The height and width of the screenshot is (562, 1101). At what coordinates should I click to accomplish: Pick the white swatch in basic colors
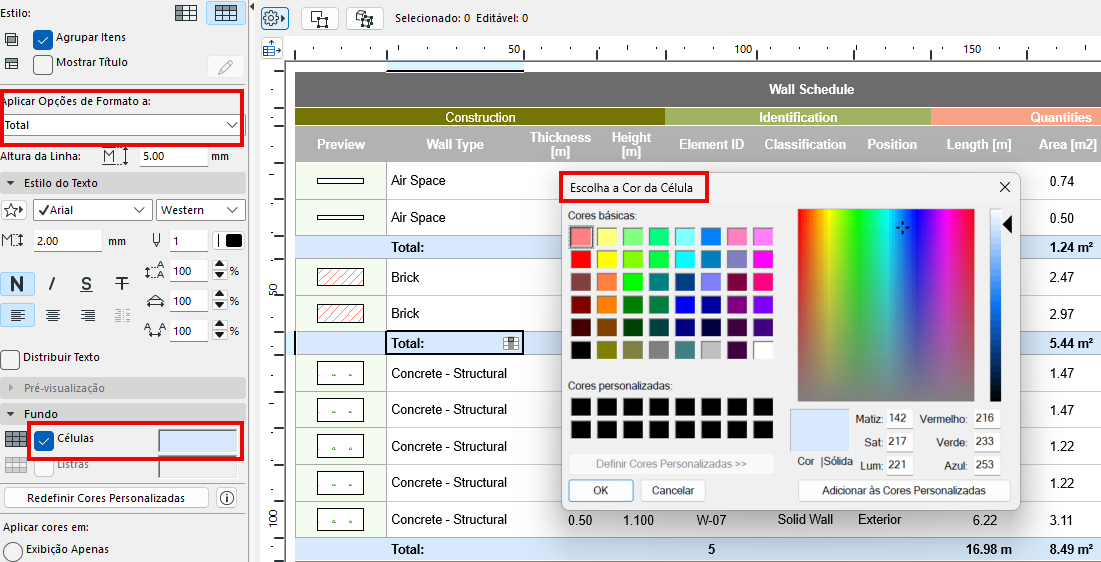763,351
